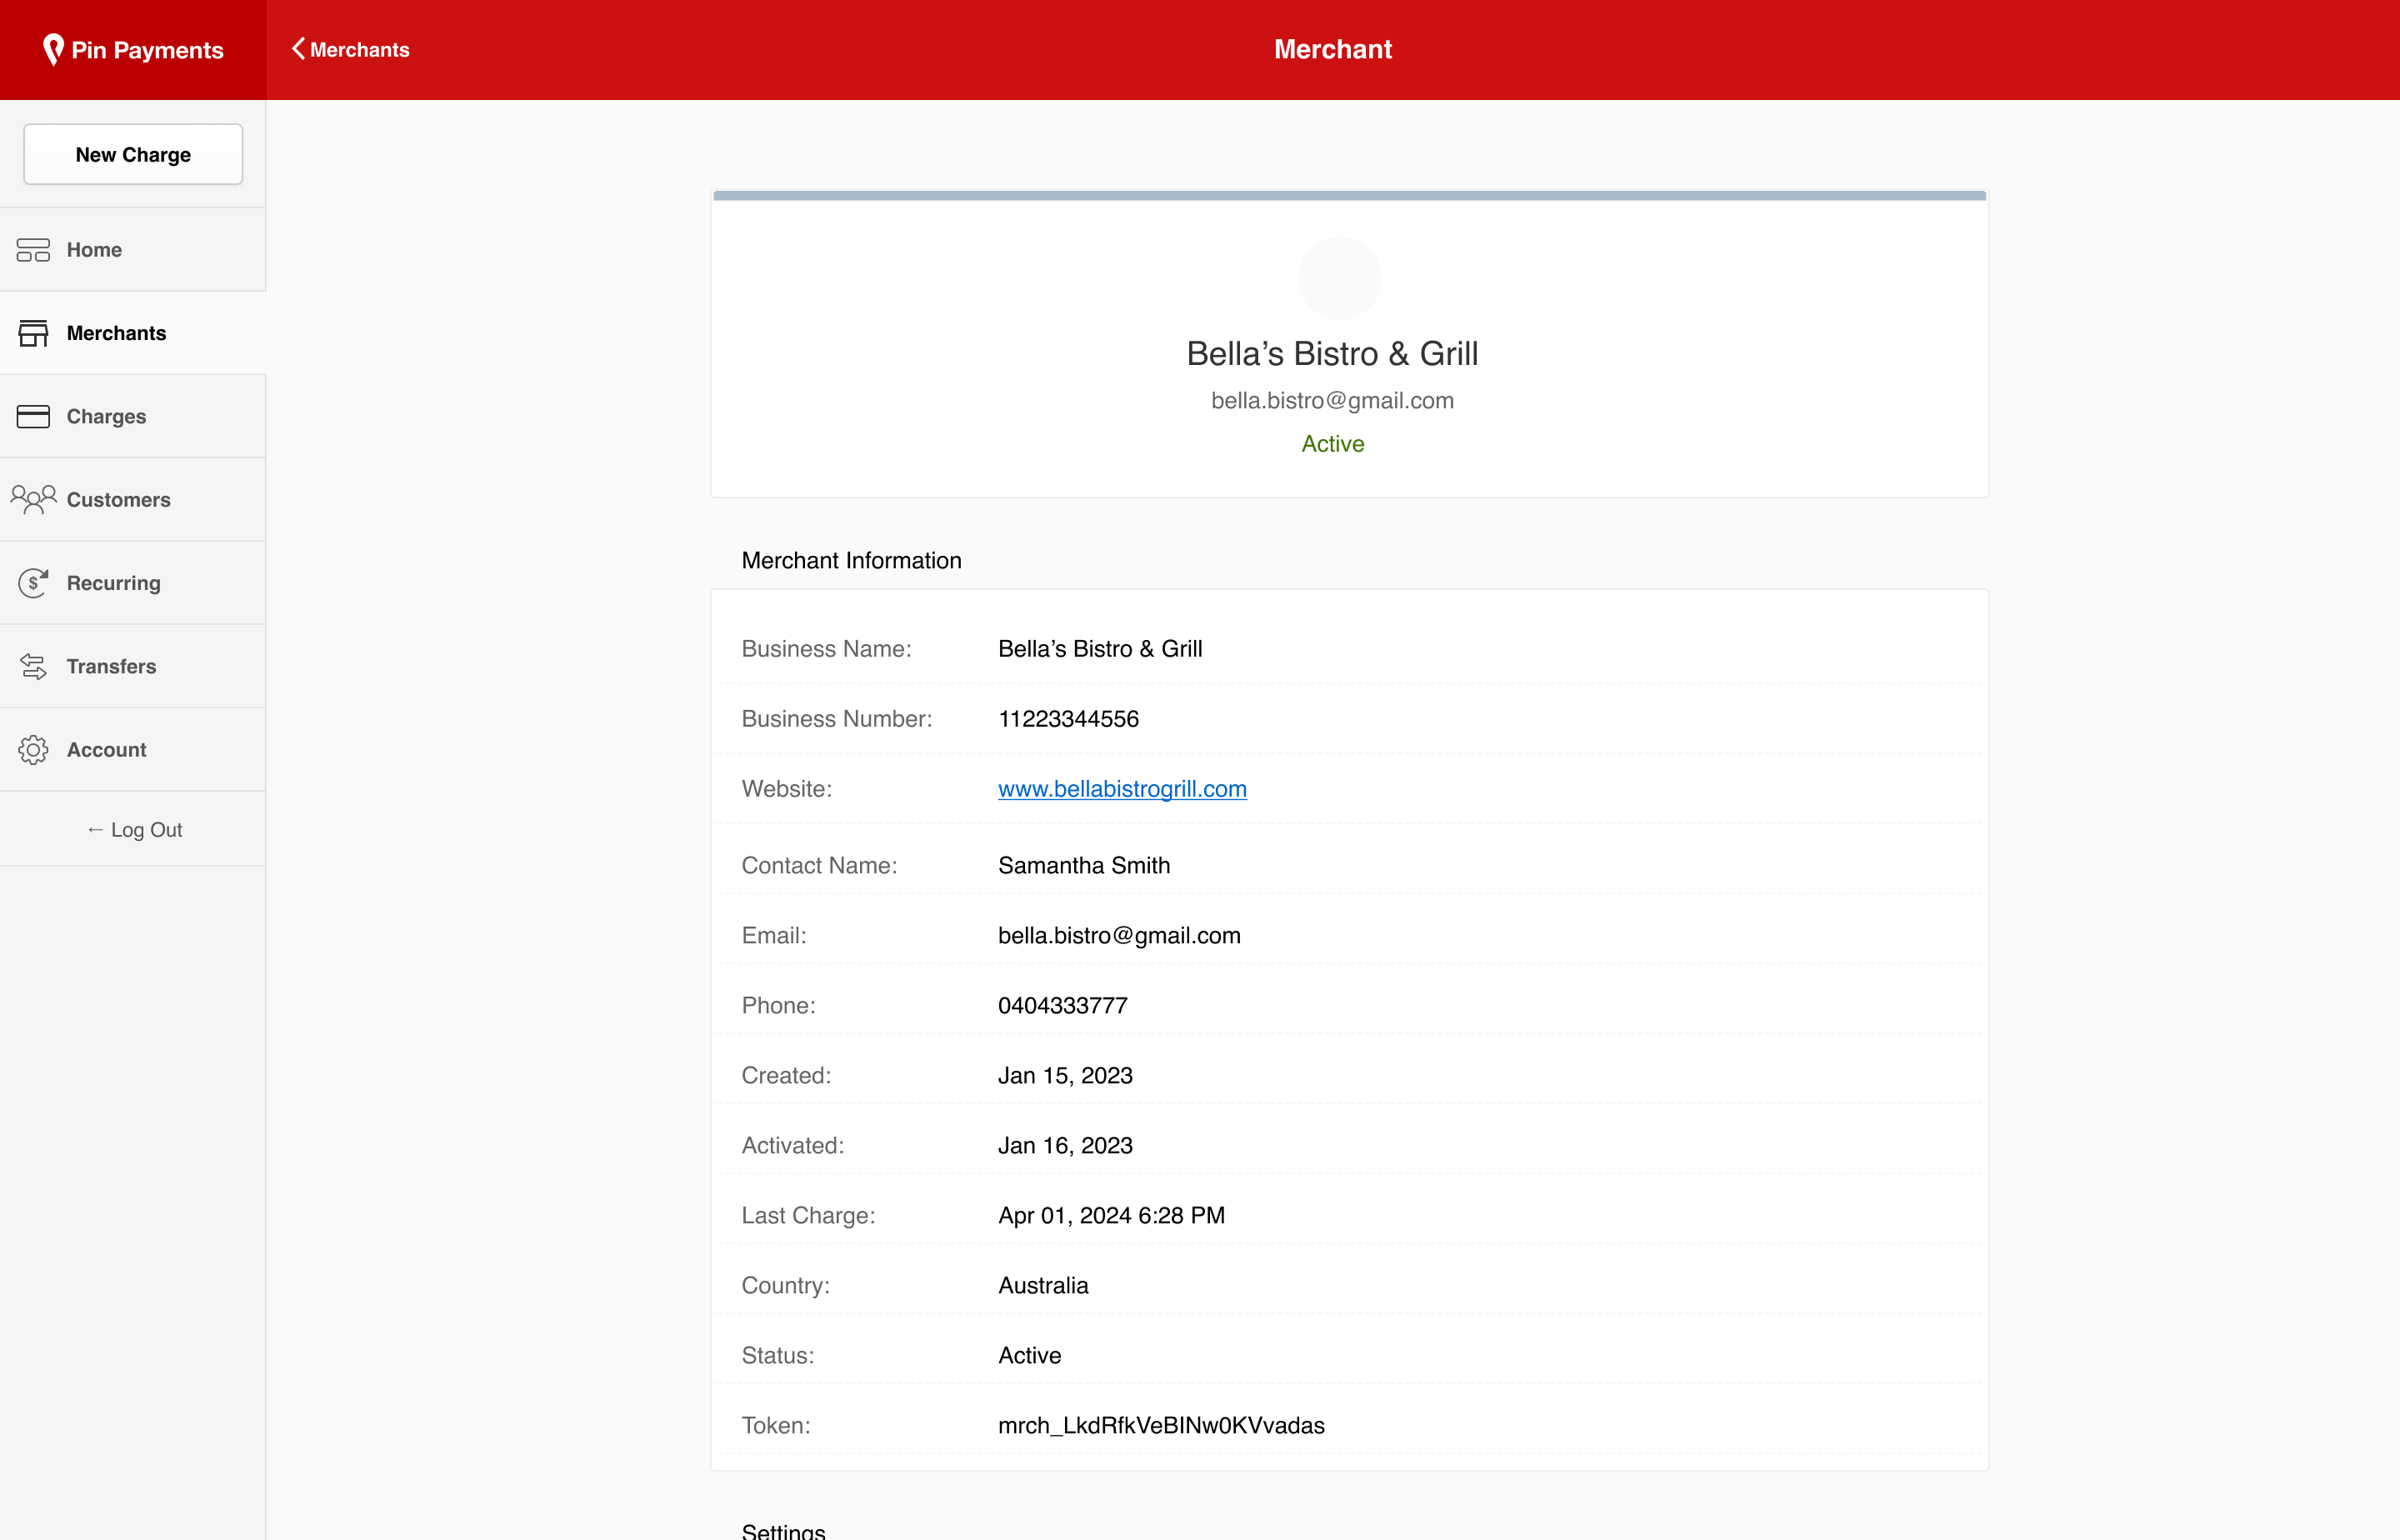
Task: Click the Account gear icon
Action: [33, 749]
